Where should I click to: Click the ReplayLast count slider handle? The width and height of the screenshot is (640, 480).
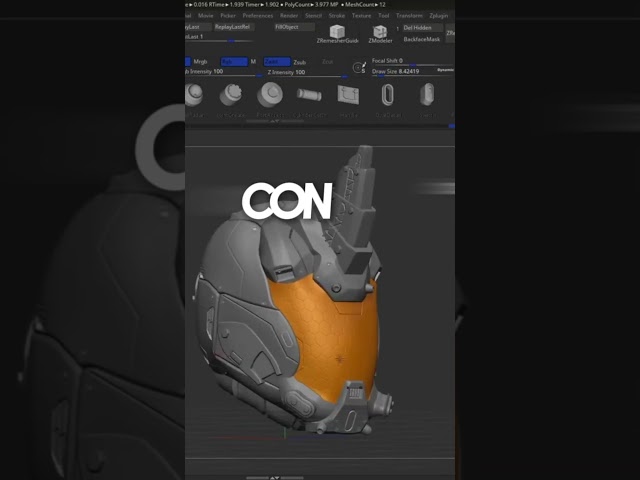pos(231,41)
